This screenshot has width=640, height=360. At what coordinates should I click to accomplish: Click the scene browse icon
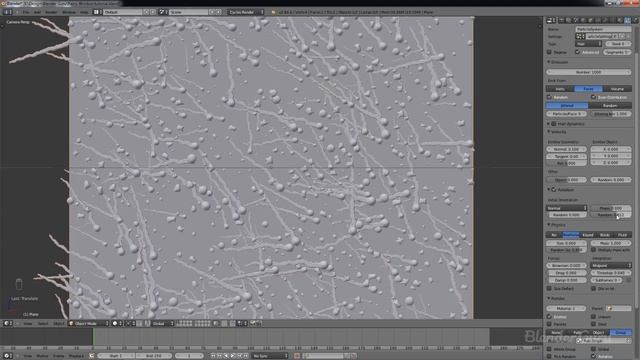click(x=162, y=12)
